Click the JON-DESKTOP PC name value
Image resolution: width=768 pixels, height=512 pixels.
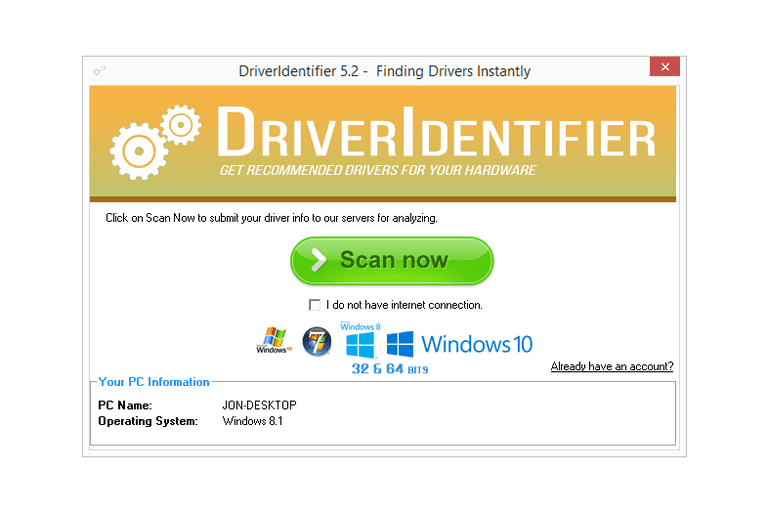pyautogui.click(x=259, y=405)
